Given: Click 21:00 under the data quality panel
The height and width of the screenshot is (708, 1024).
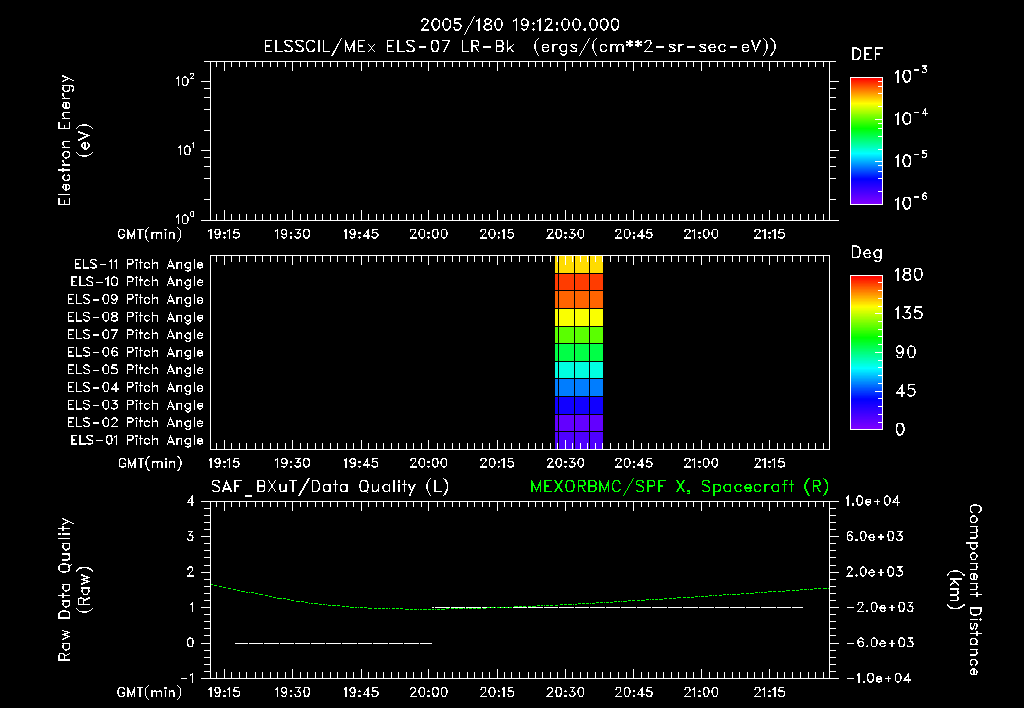Looking at the screenshot, I should [x=701, y=692].
